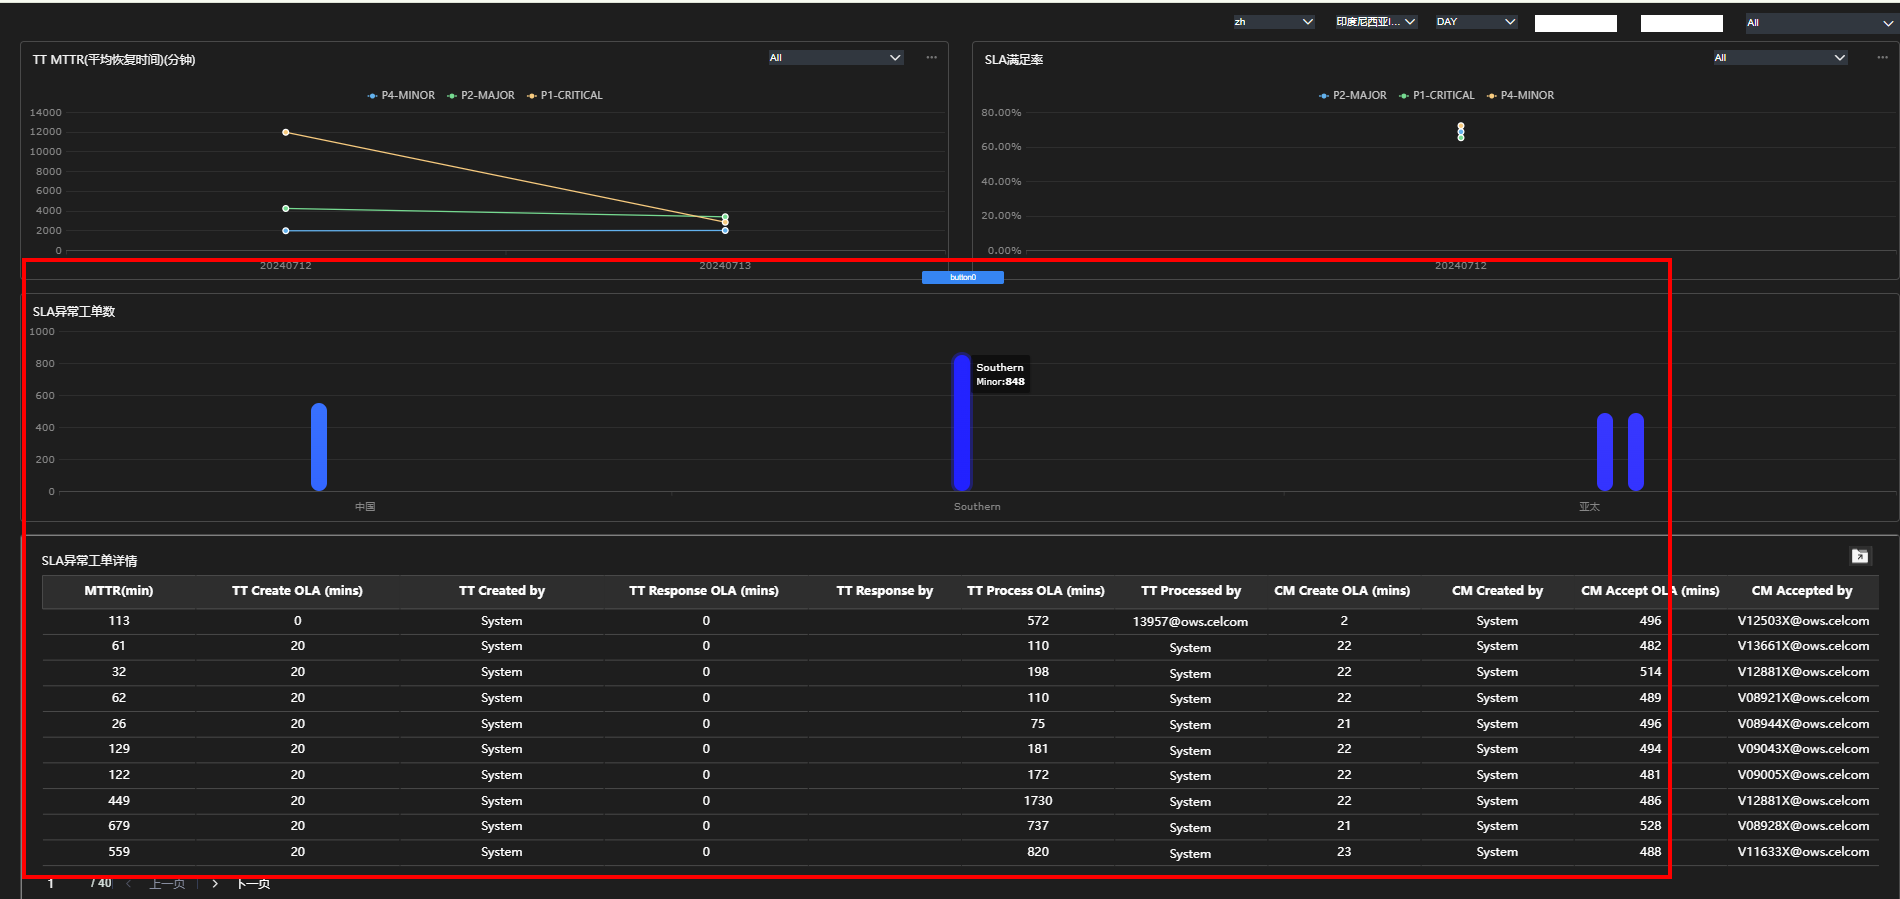Click the 中国 bar in SLA异常工单数 chart
Screen dimensions: 1900x899
319,447
